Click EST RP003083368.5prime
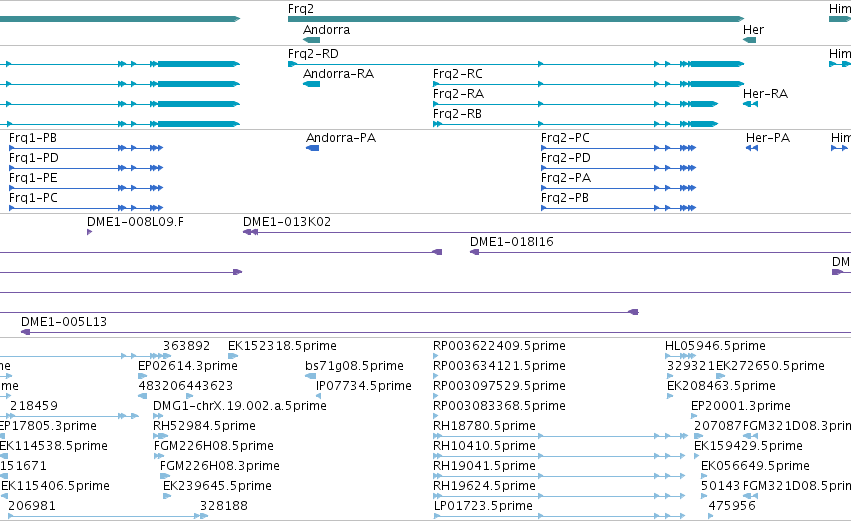This screenshot has height=521, width=851. [499, 406]
